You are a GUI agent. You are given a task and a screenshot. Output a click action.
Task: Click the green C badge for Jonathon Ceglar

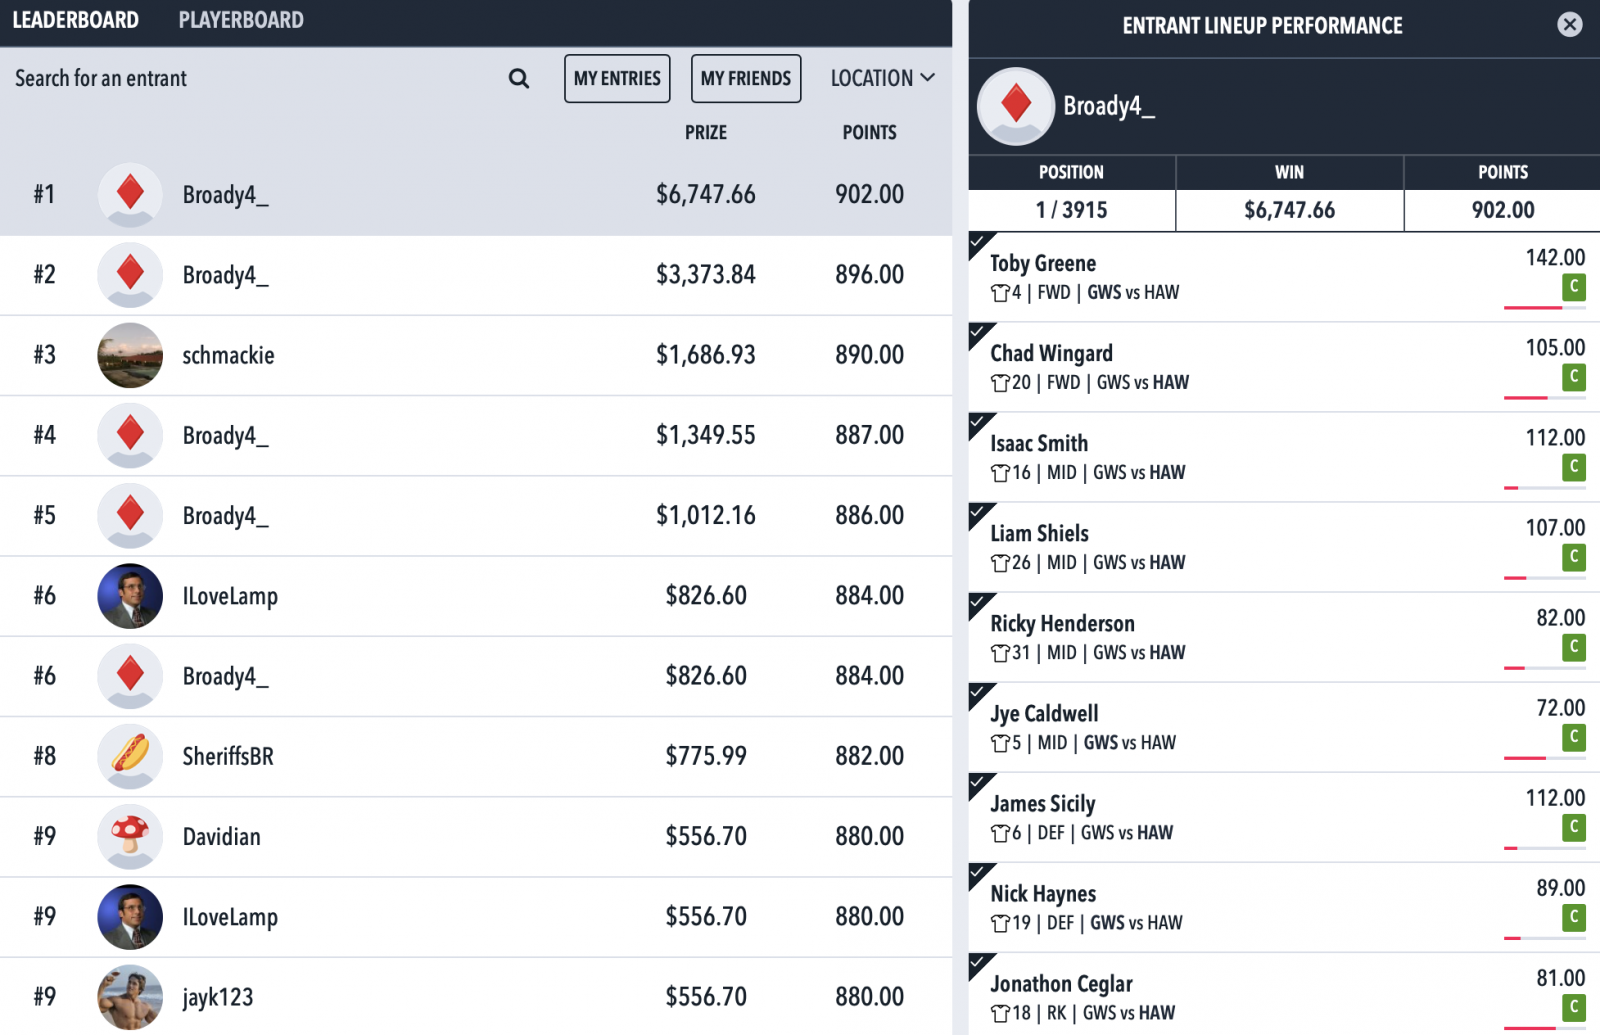[1574, 1007]
